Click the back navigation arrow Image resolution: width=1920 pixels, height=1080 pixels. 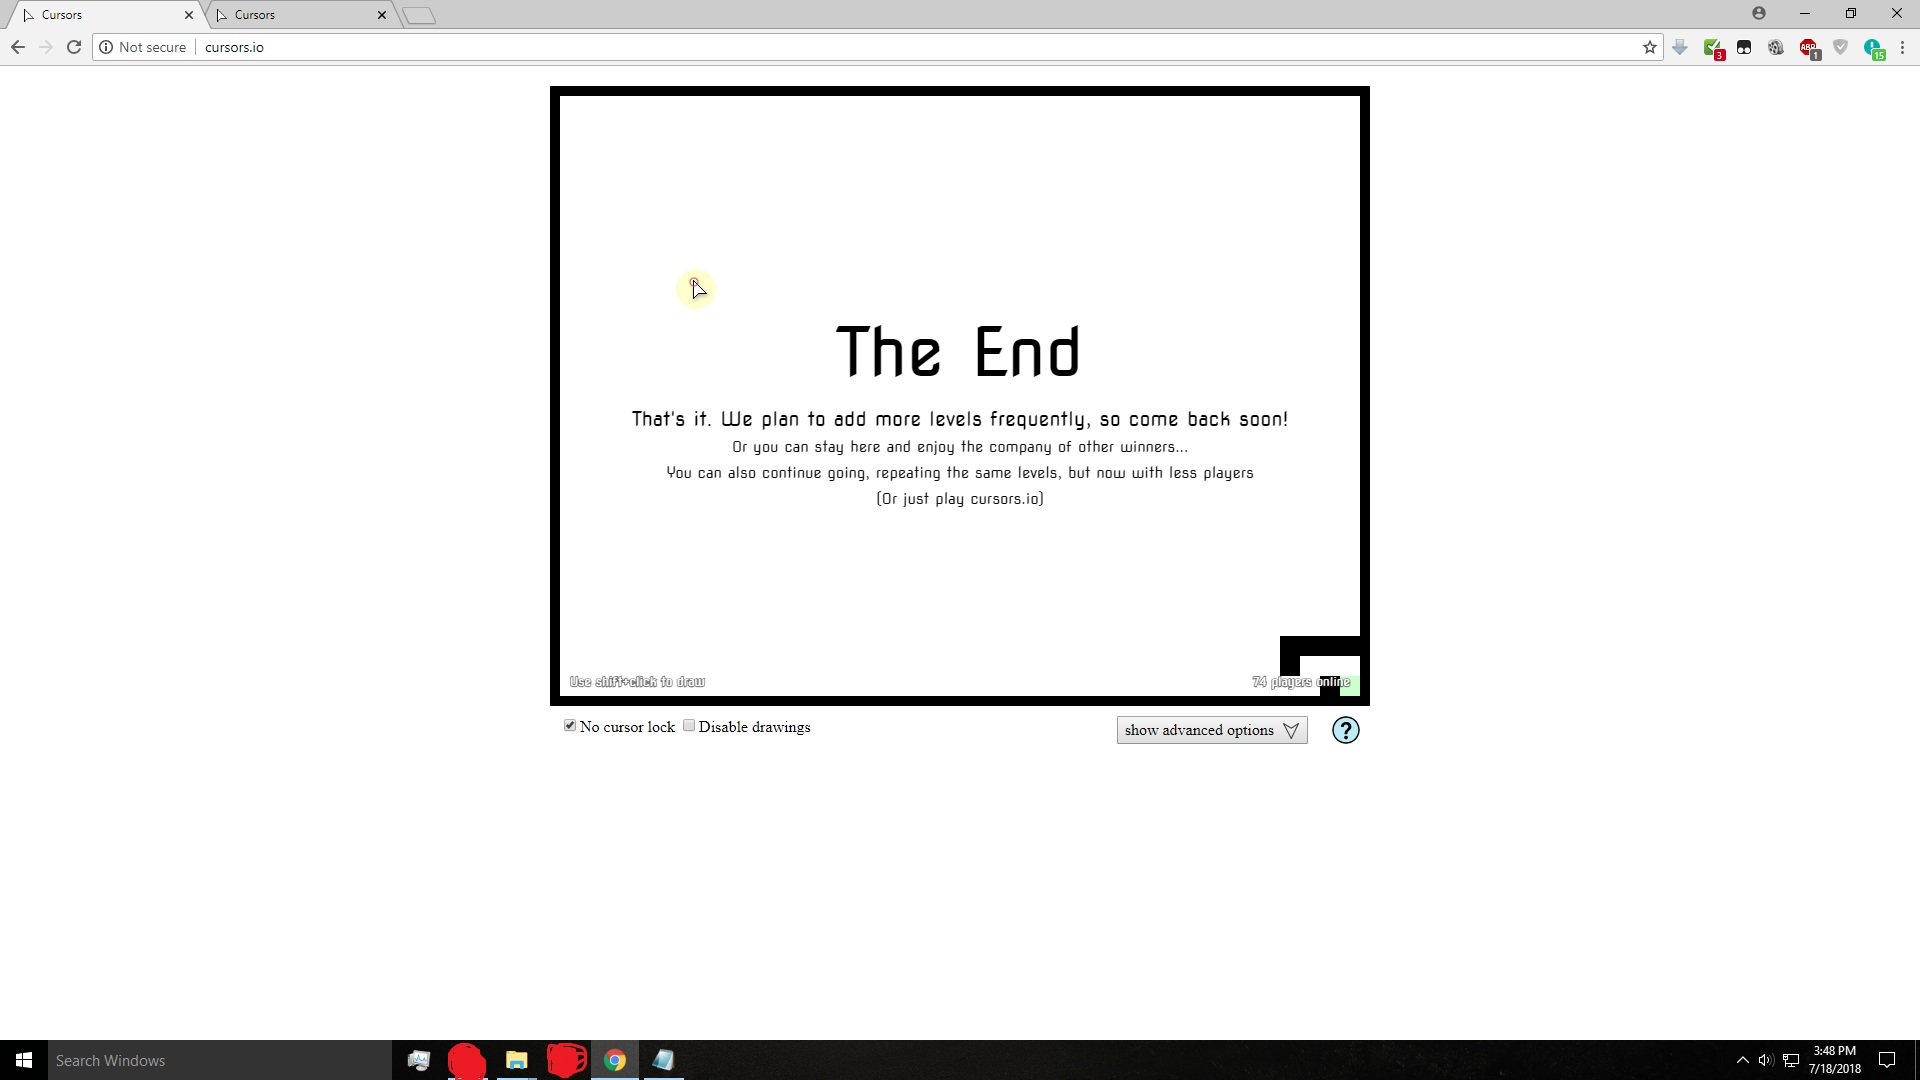(17, 47)
